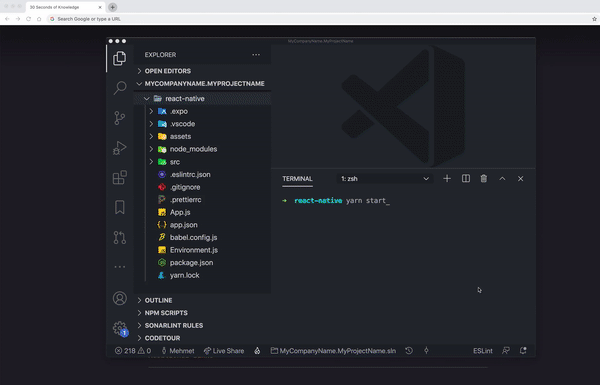Open the Extensions view

119,178
